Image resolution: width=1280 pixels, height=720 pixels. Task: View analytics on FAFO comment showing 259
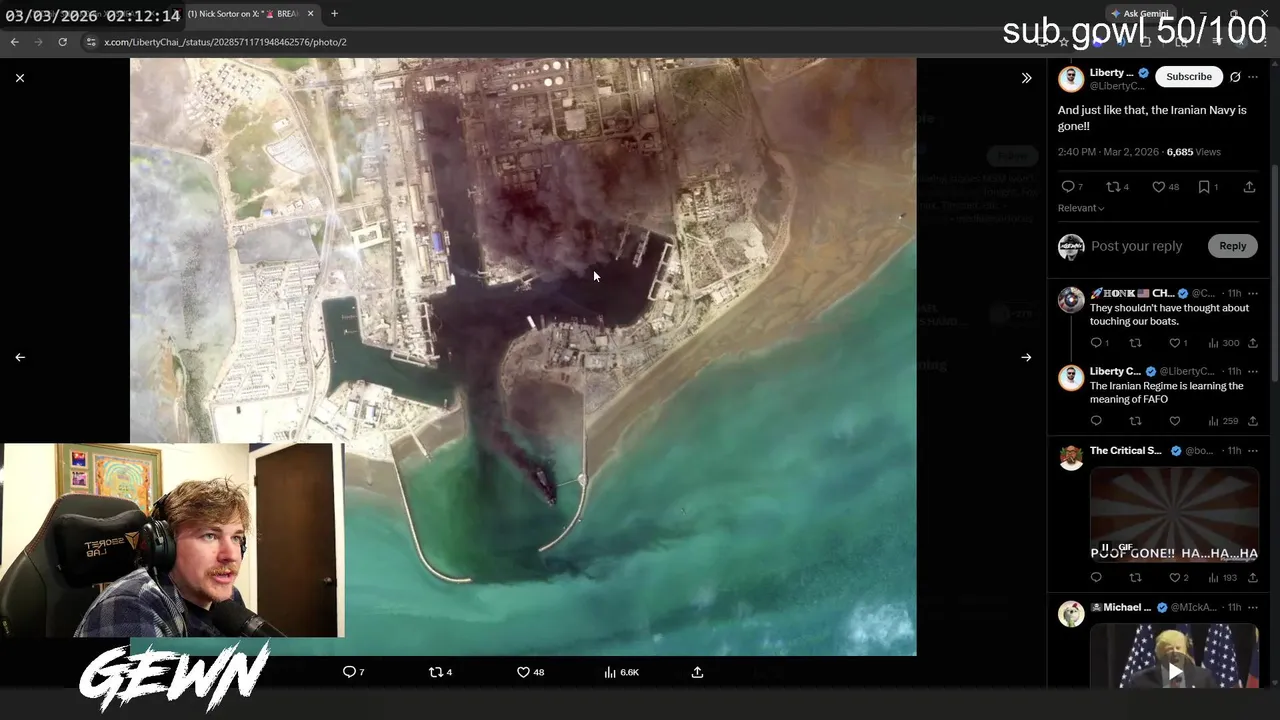point(1222,421)
